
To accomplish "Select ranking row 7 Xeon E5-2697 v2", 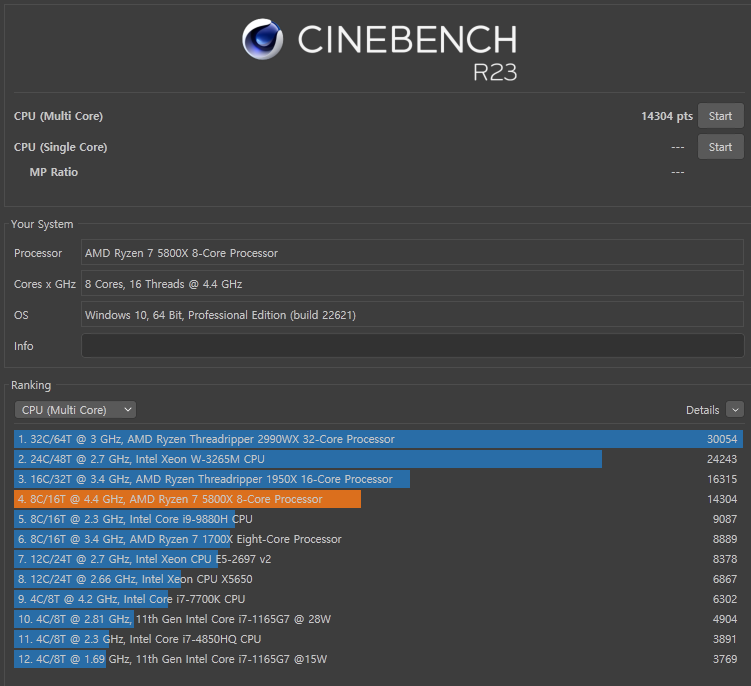I will tap(378, 559).
